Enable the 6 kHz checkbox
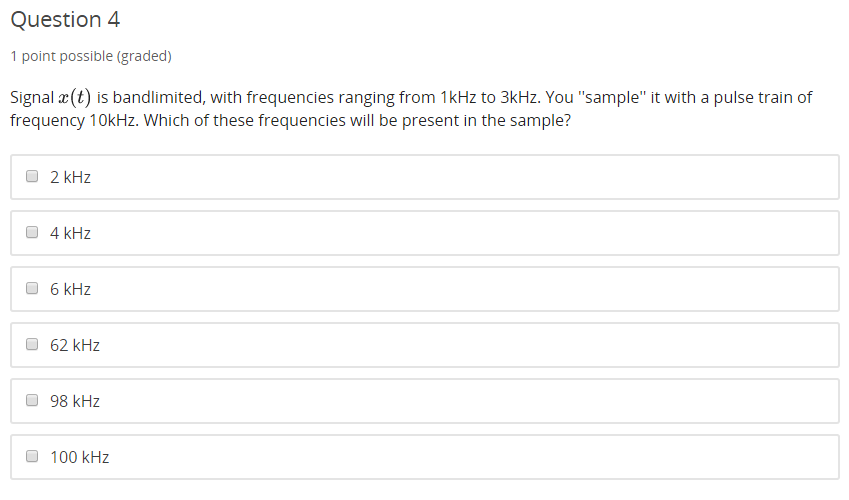849x500 pixels. 32,289
